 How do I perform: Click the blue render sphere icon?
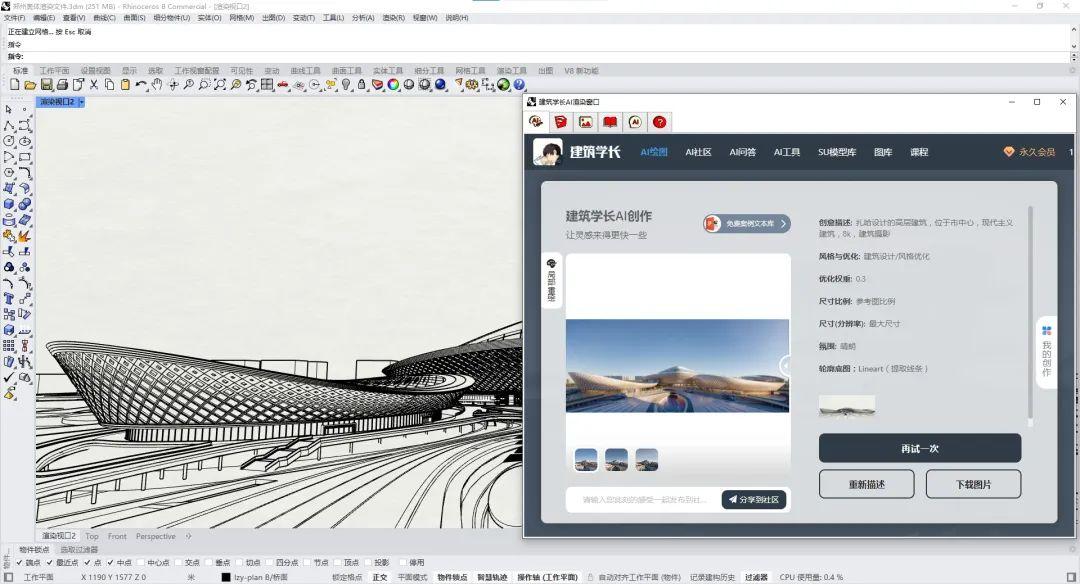click(x=440, y=85)
